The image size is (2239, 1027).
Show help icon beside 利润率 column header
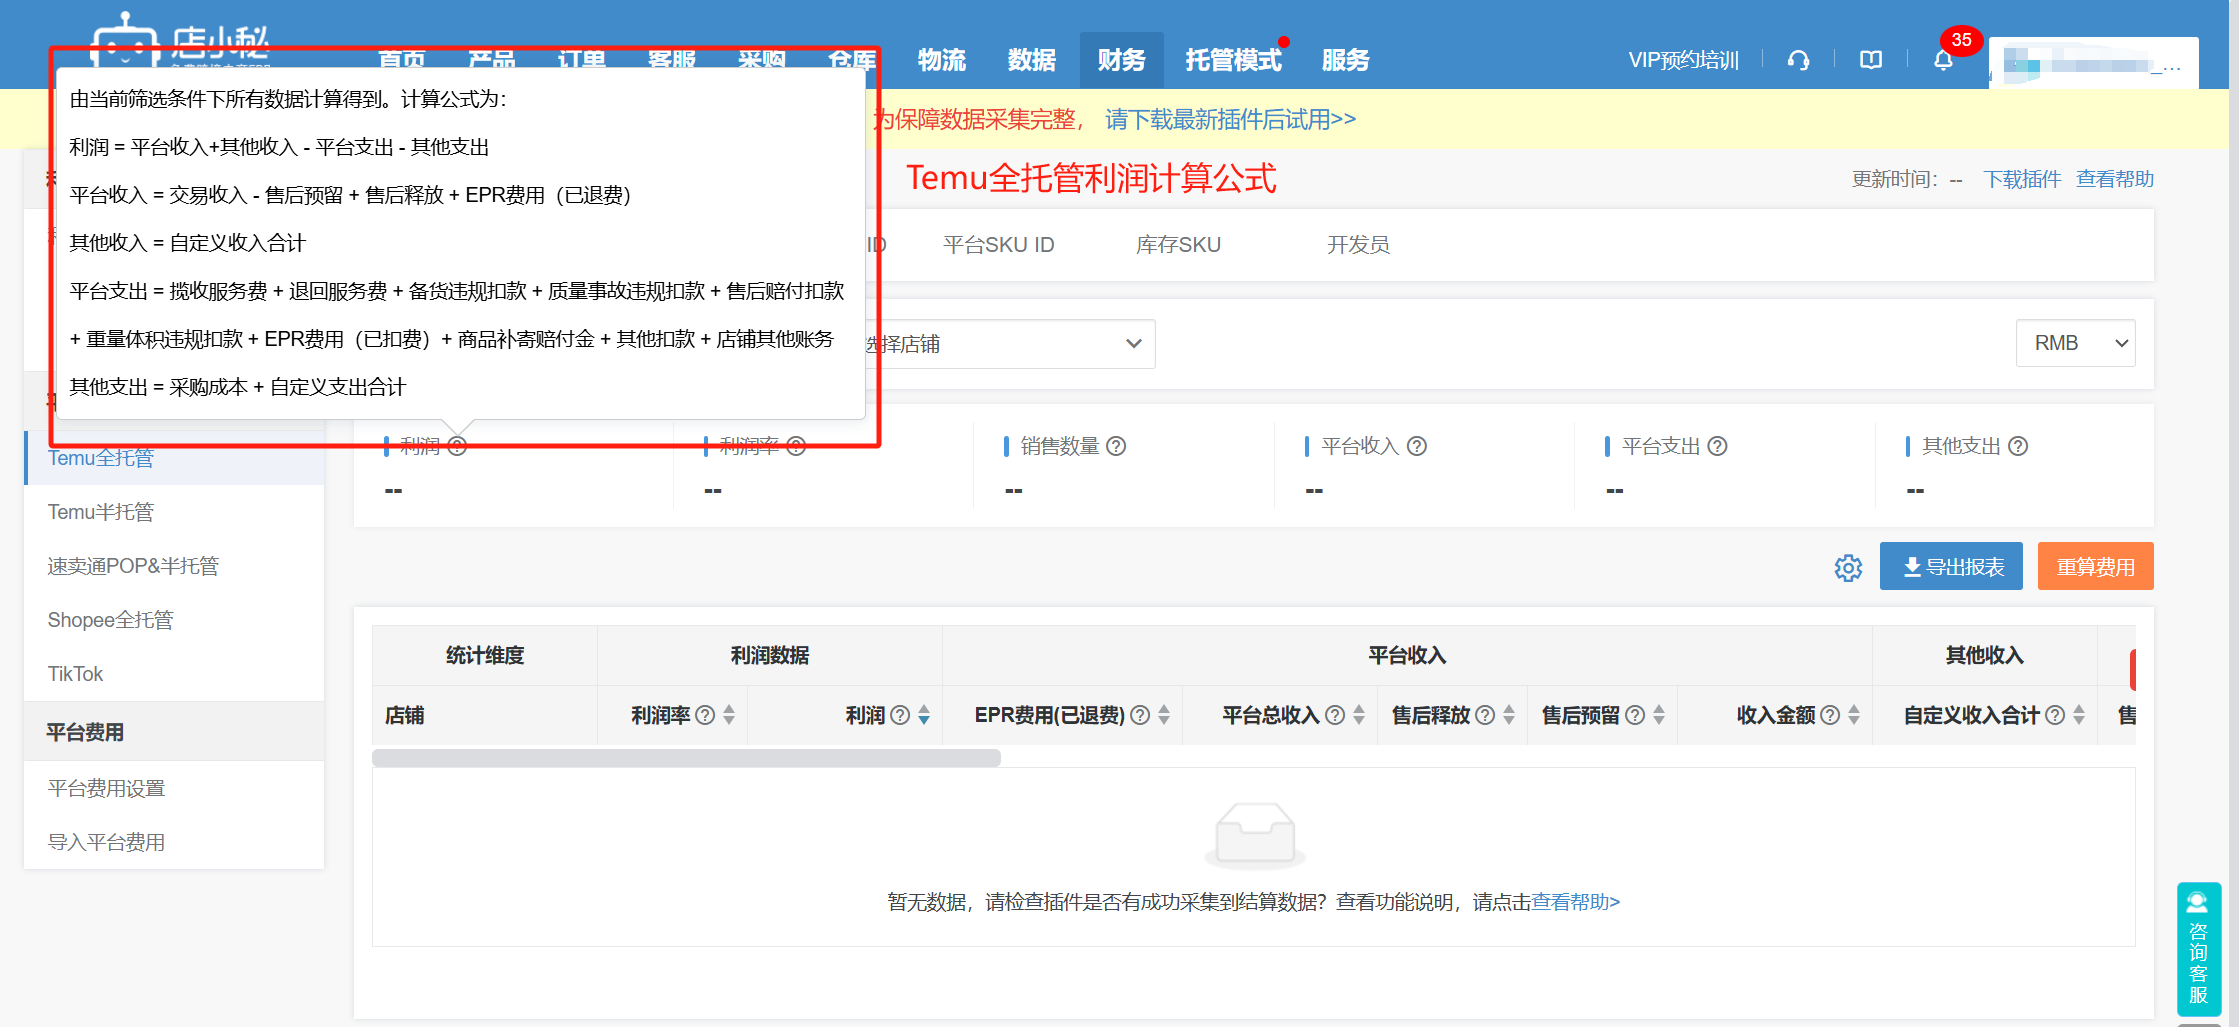point(705,715)
